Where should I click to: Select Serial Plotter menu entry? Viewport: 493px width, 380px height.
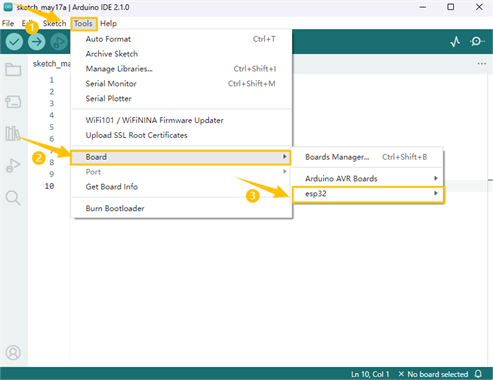[x=182, y=98]
